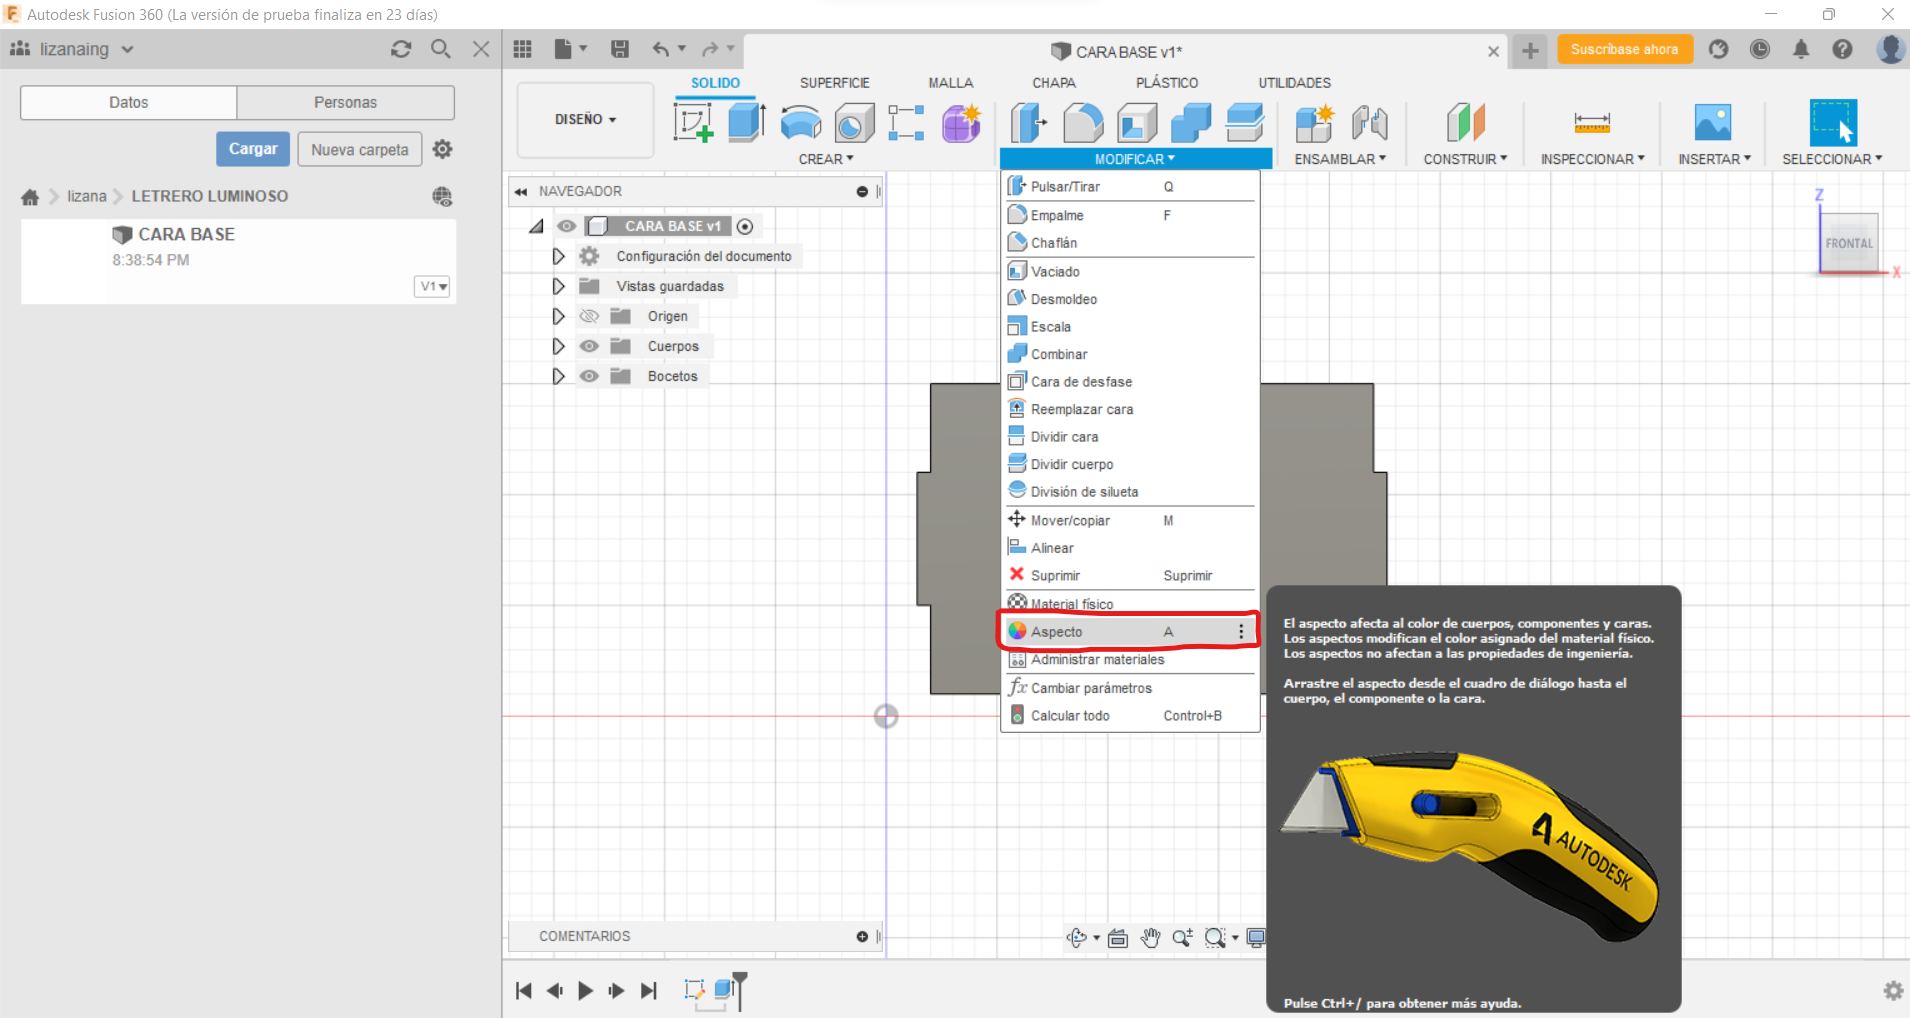
Task: Choose Mover/copiar from the Modificar menu
Action: pos(1130,520)
